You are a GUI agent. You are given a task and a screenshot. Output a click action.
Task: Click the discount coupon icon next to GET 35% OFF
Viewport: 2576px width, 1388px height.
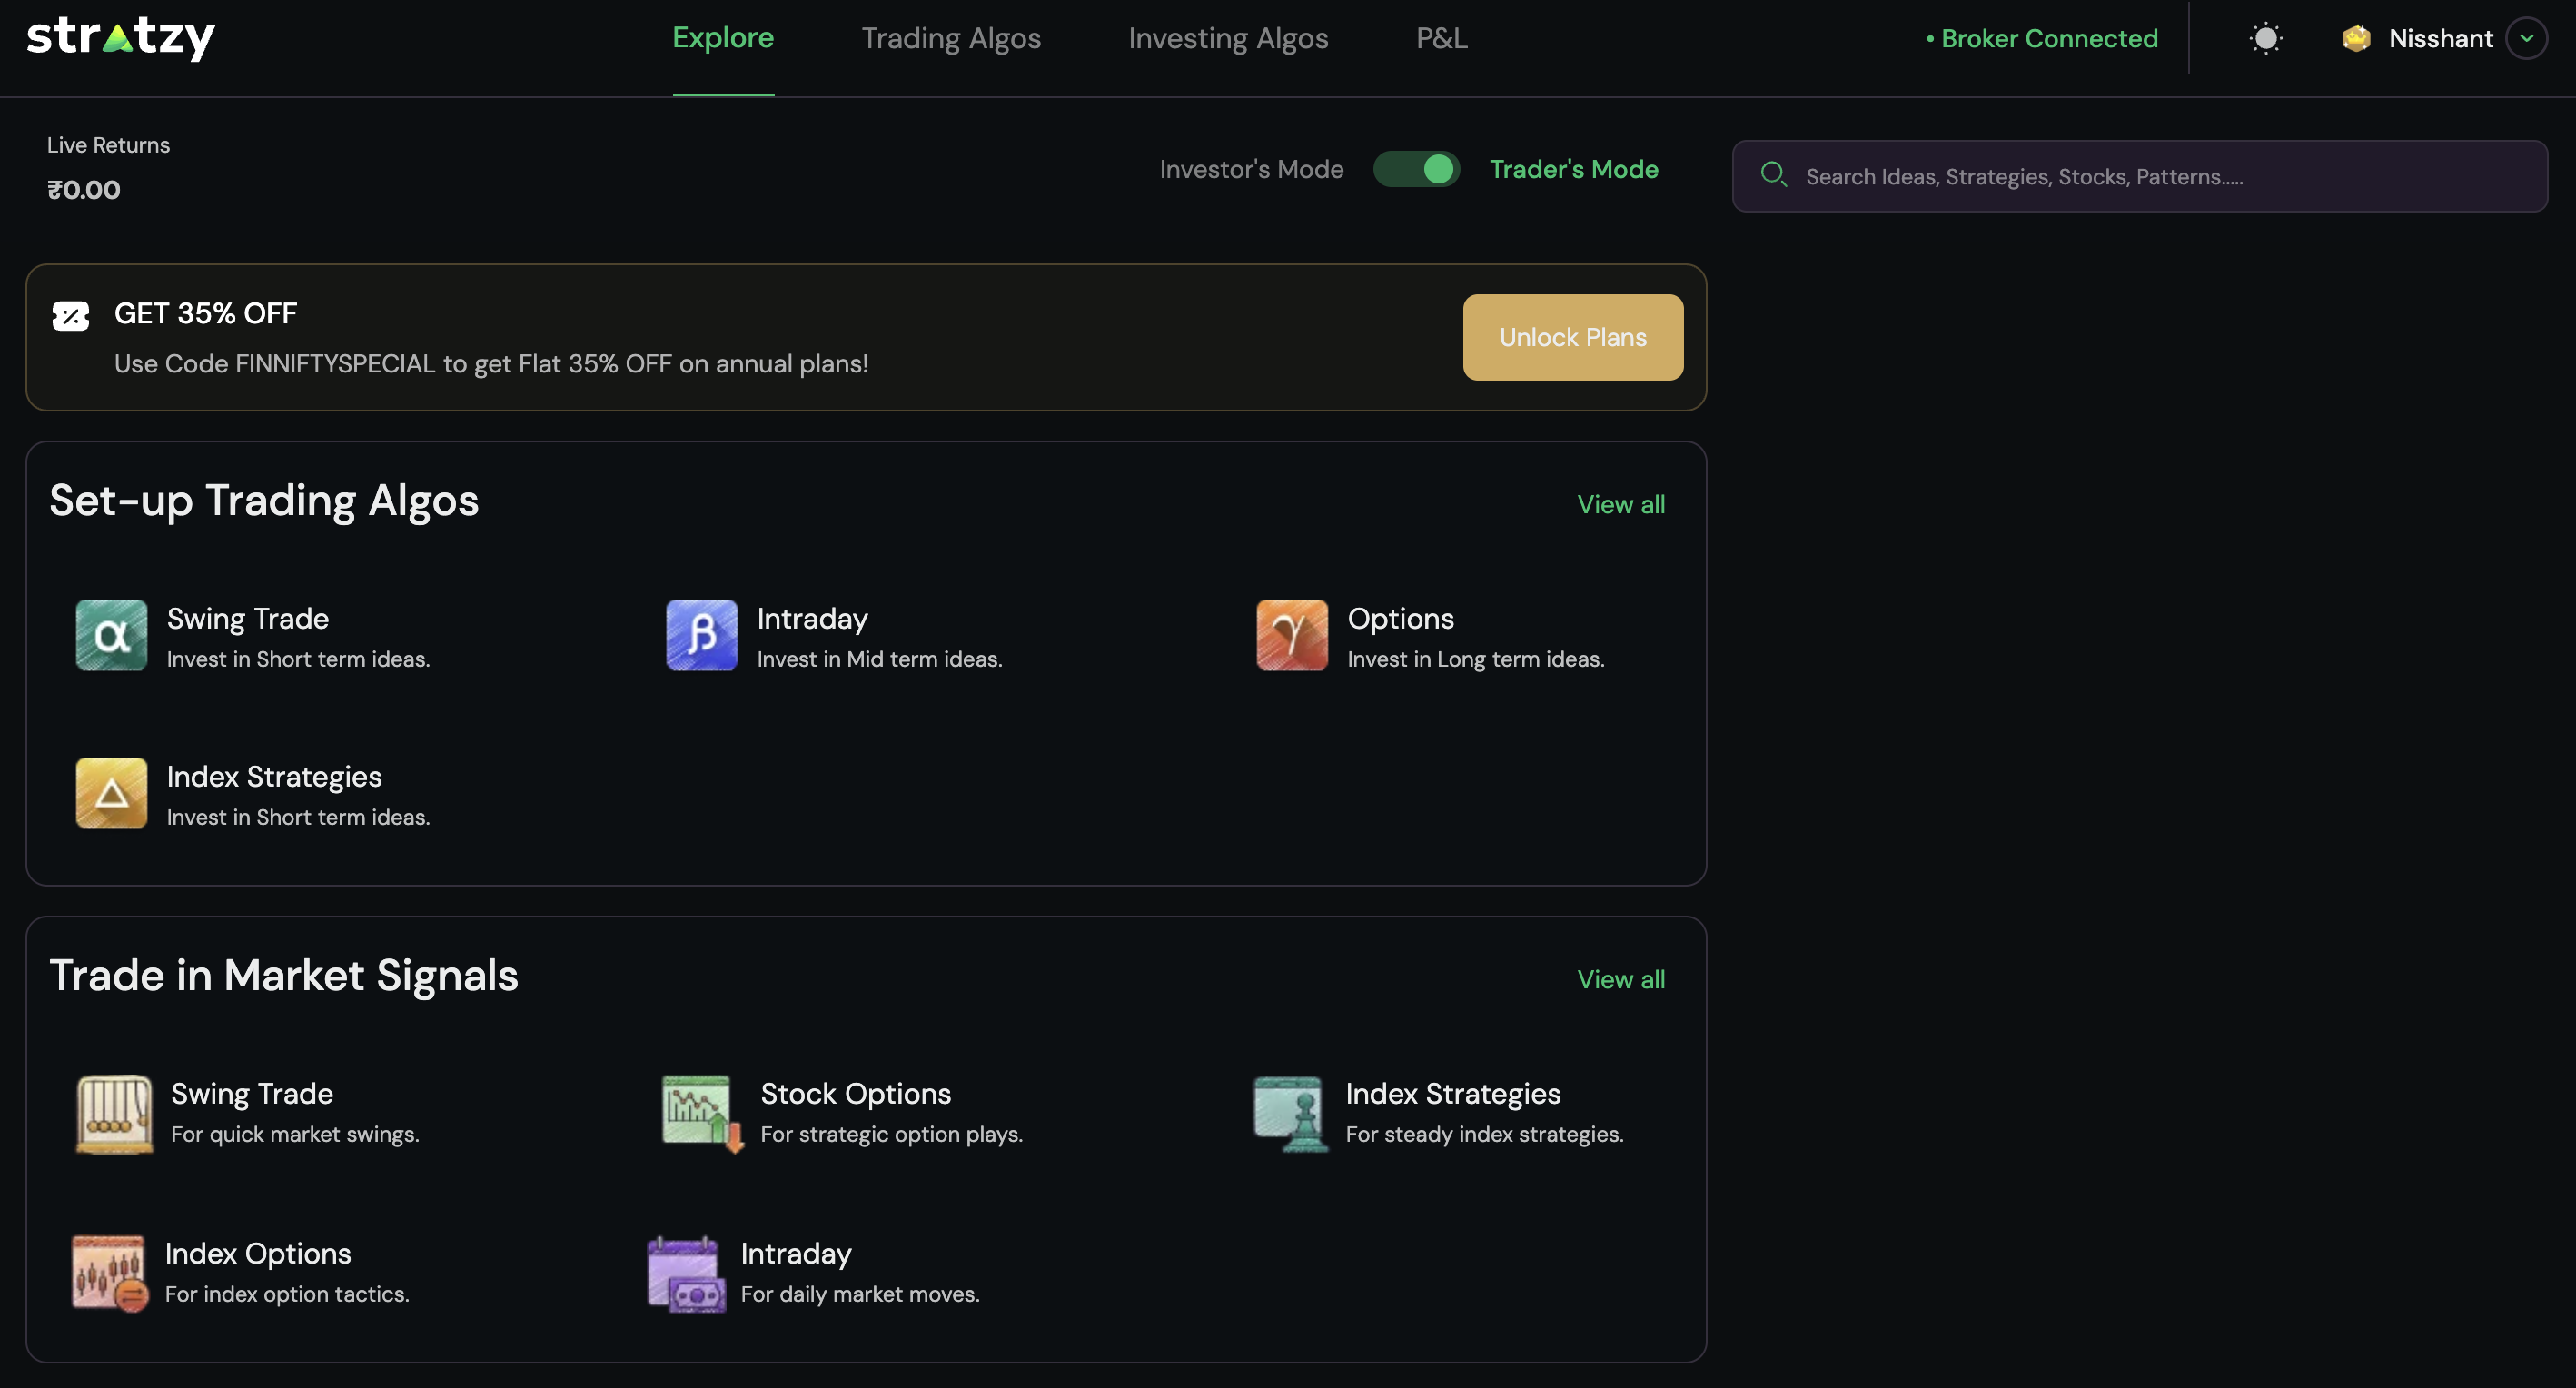(x=70, y=315)
